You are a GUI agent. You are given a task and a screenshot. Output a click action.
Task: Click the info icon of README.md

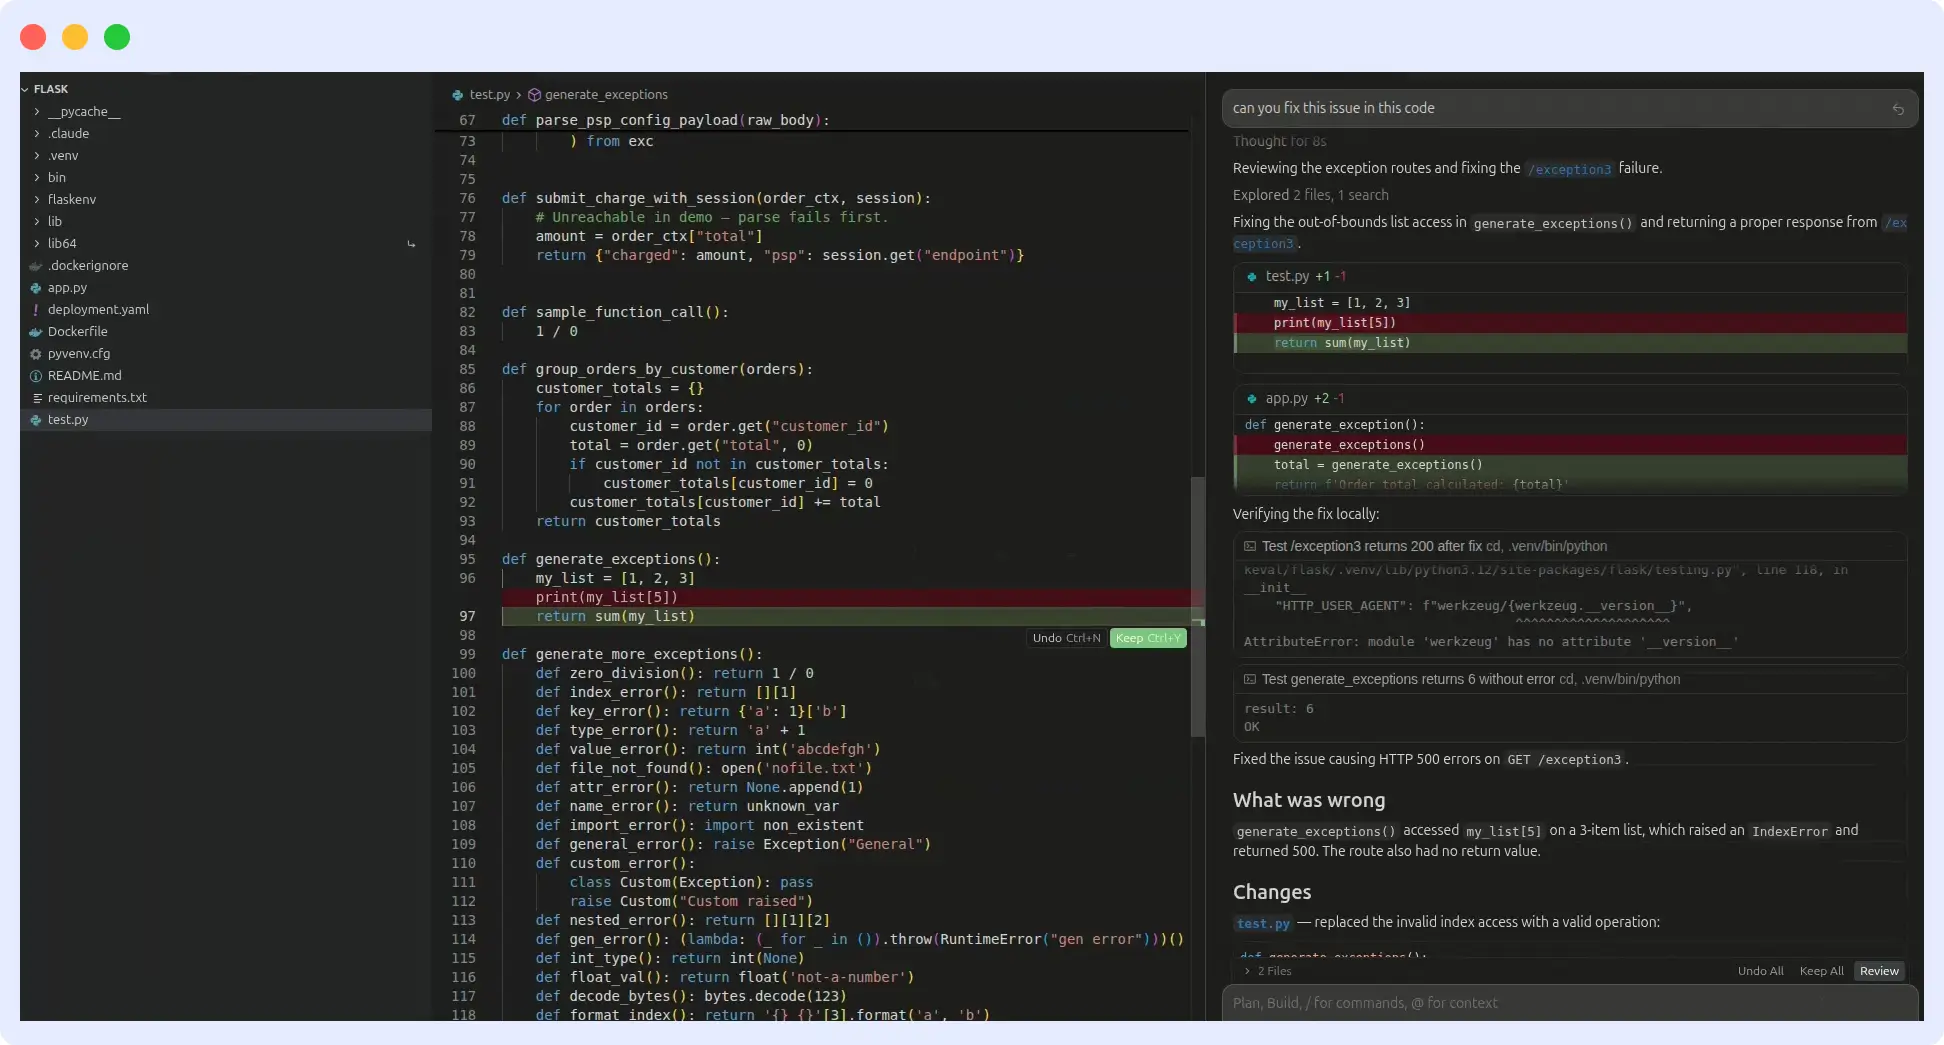(x=36, y=376)
